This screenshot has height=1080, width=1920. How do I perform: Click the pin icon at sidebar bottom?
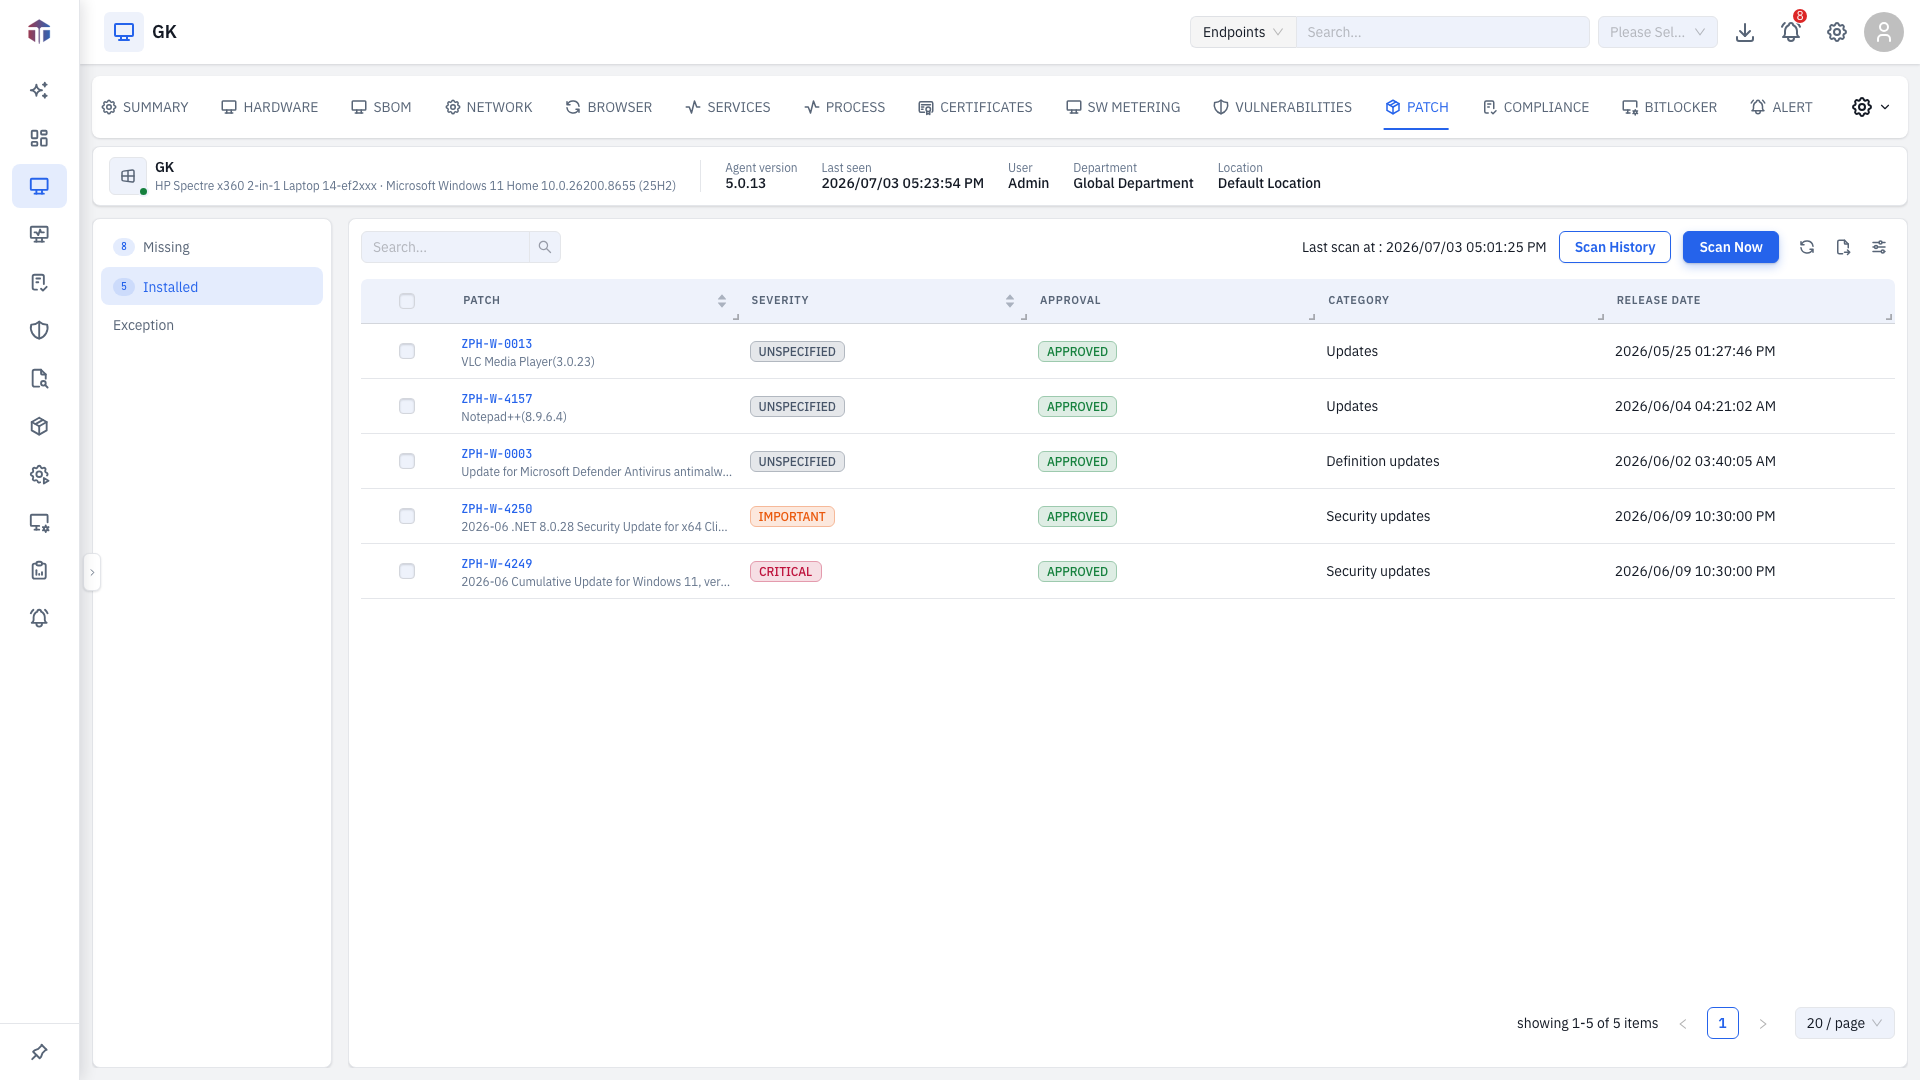point(39,1052)
